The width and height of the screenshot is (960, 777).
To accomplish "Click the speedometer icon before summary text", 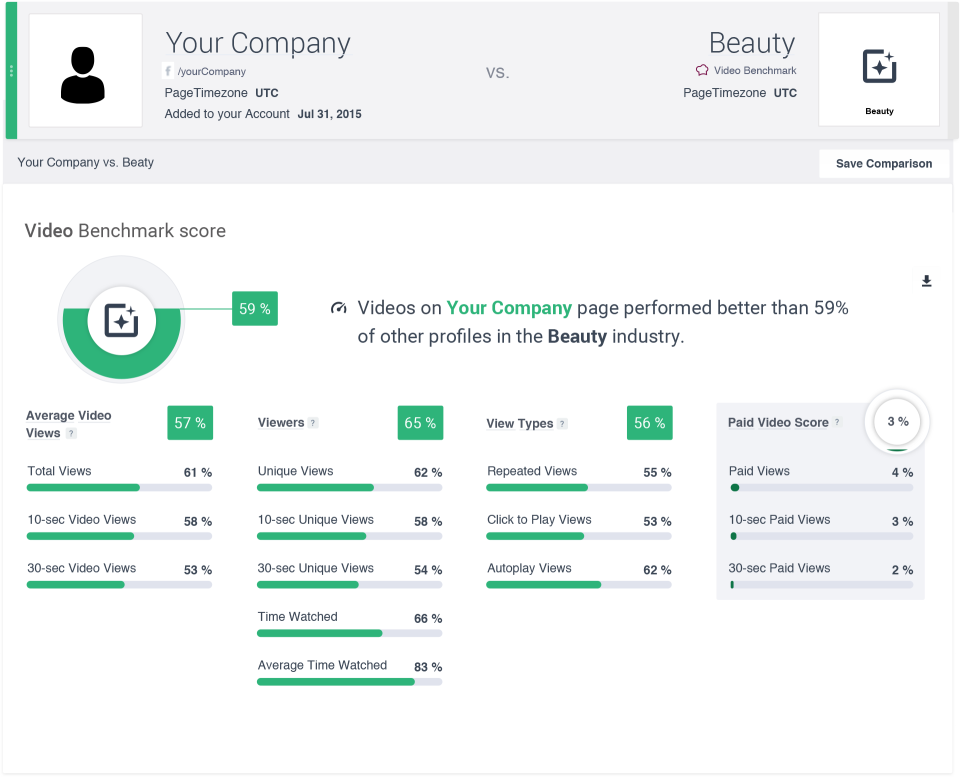I will point(339,308).
